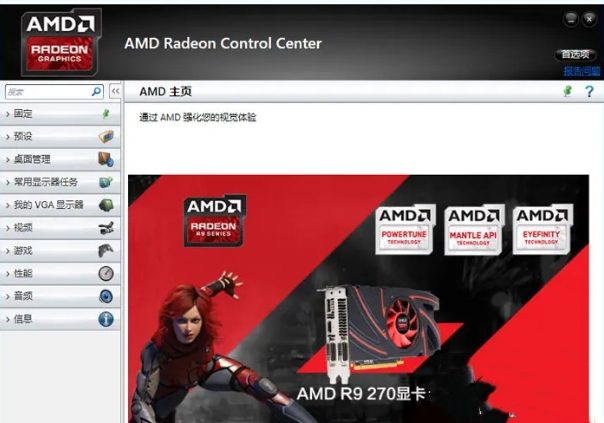Screen dimensions: 604x423
Task: Click the Radeon R9 Series badge in banner
Action: tap(214, 221)
